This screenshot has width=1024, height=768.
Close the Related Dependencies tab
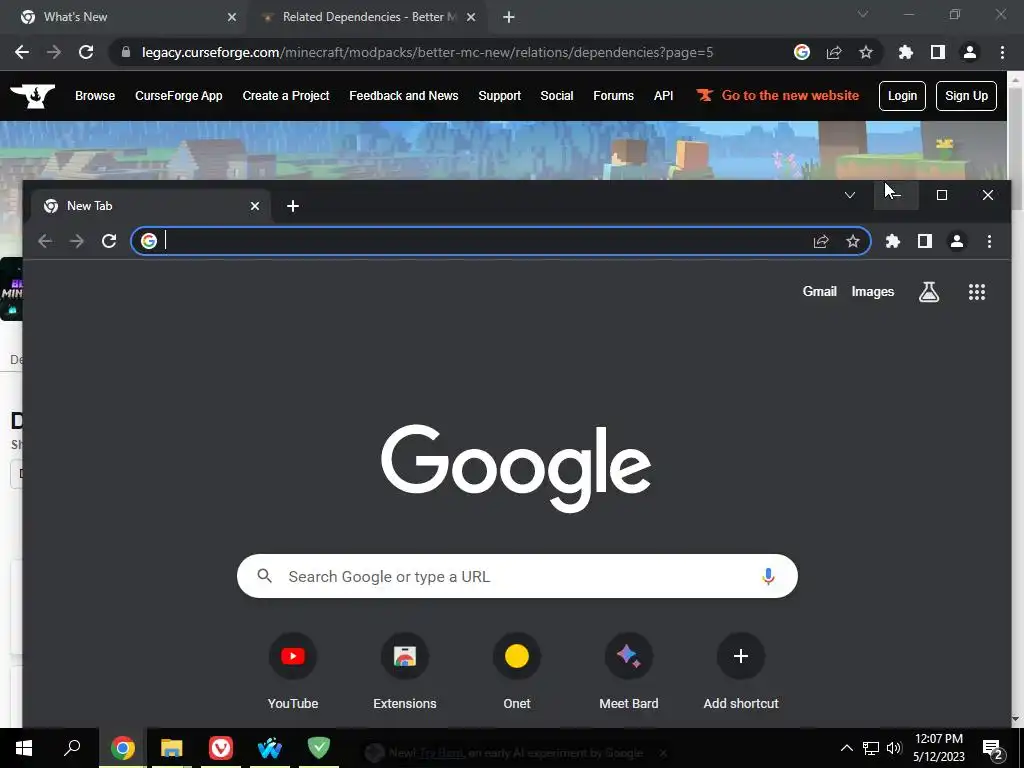pos(471,17)
